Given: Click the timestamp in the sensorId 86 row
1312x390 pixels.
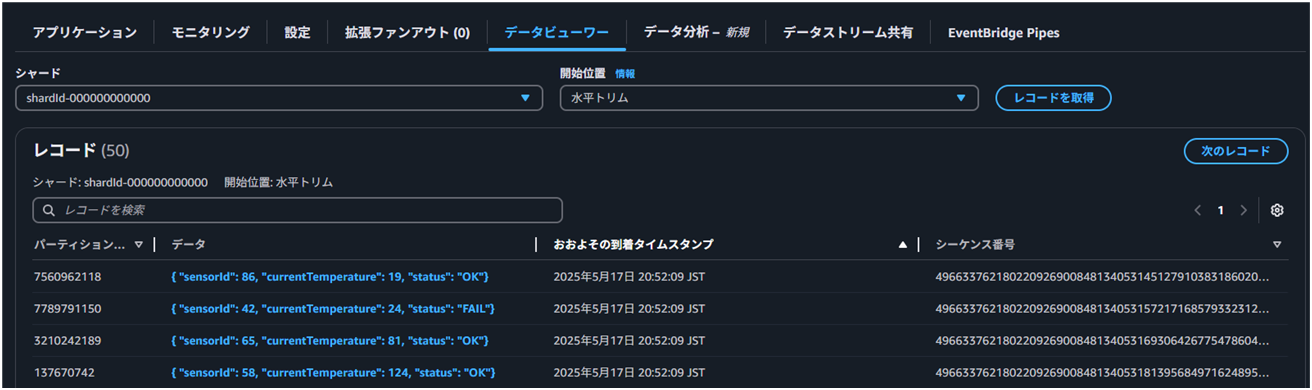Looking at the screenshot, I should click(x=629, y=276).
